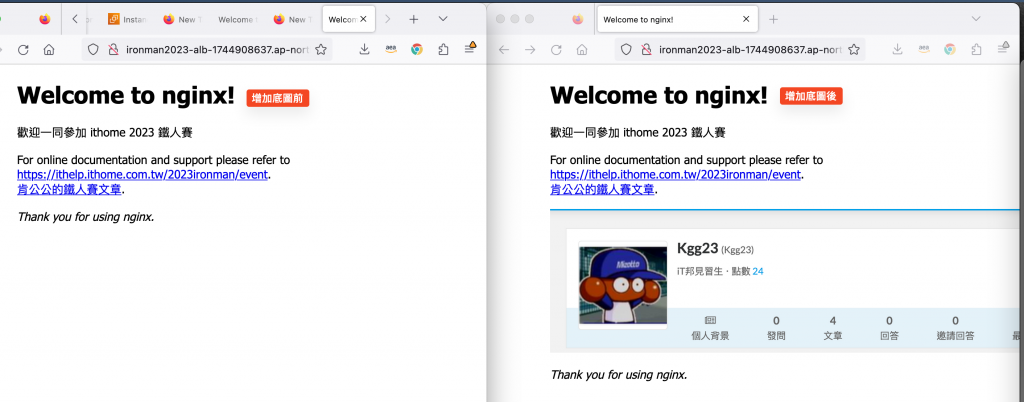Open Downloads panel in right window

click(x=898, y=49)
